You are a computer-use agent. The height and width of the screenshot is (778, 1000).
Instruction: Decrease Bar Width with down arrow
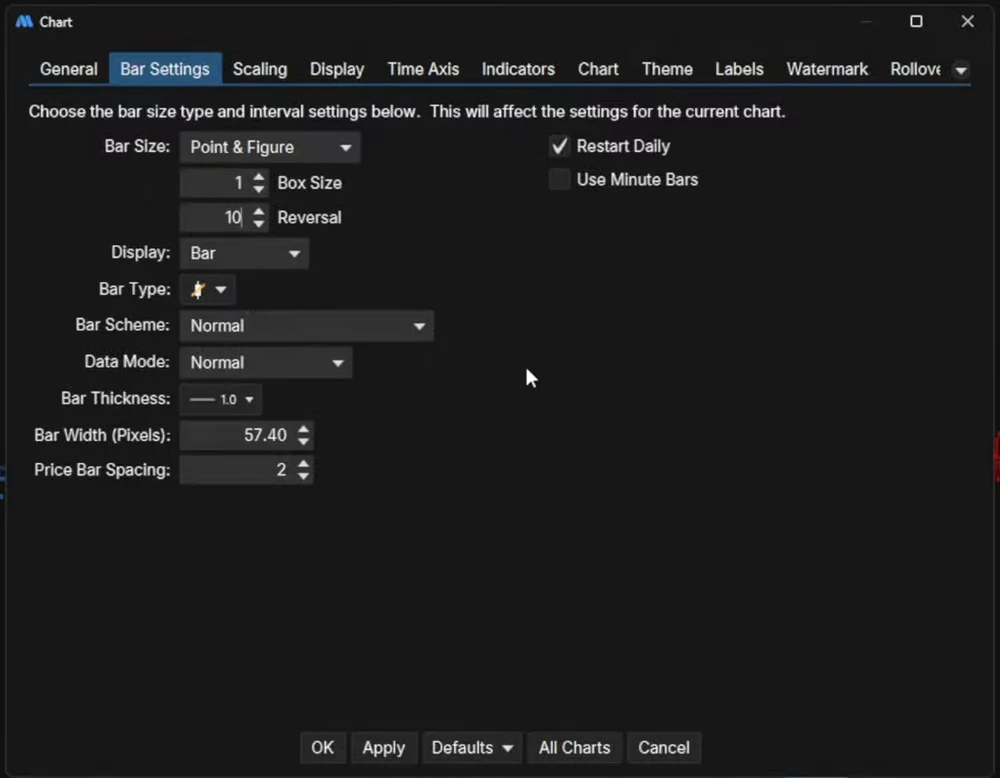coord(304,441)
